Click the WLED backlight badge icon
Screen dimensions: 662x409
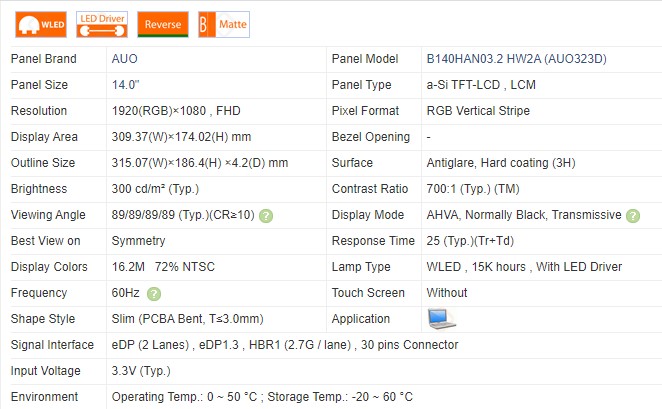point(41,24)
